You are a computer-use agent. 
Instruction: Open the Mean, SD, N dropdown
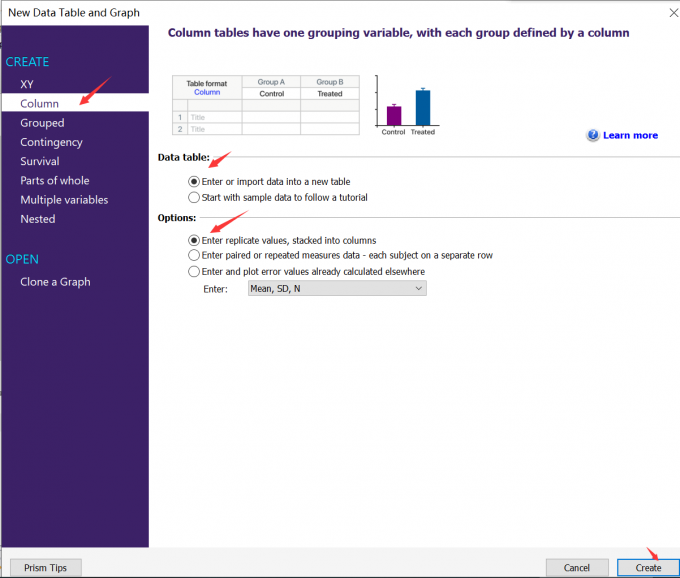(337, 288)
